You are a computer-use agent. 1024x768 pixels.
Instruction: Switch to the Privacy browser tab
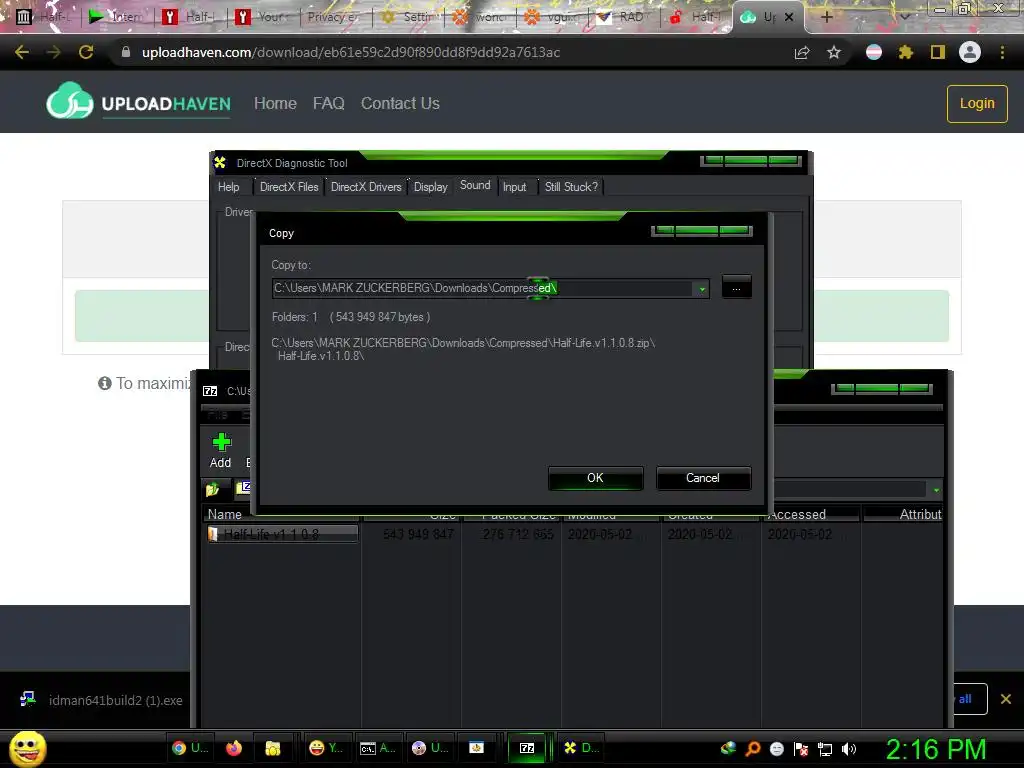pyautogui.click(x=335, y=17)
